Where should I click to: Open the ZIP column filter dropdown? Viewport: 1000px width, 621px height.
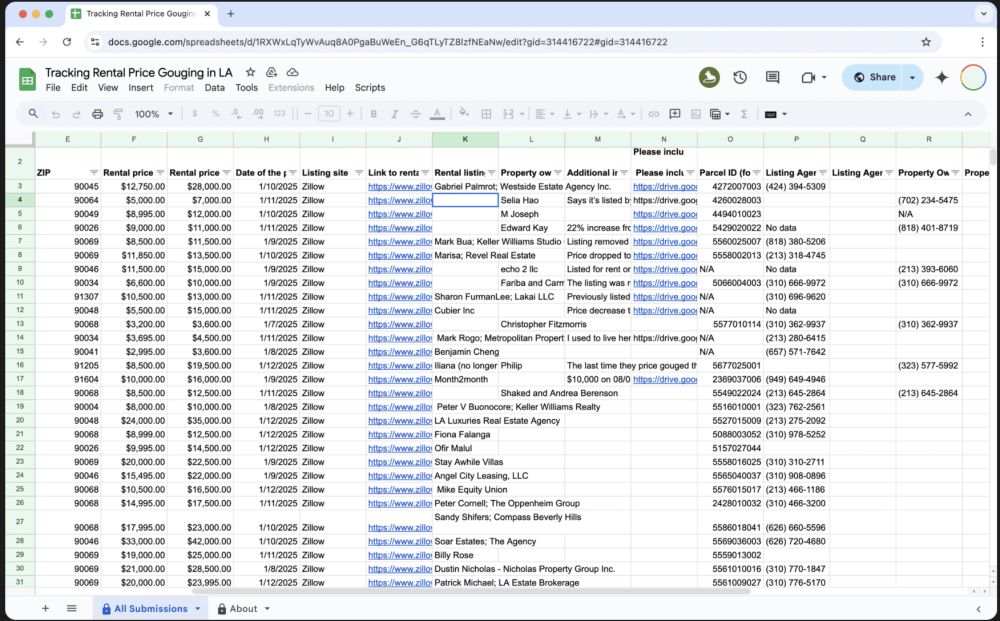94,173
